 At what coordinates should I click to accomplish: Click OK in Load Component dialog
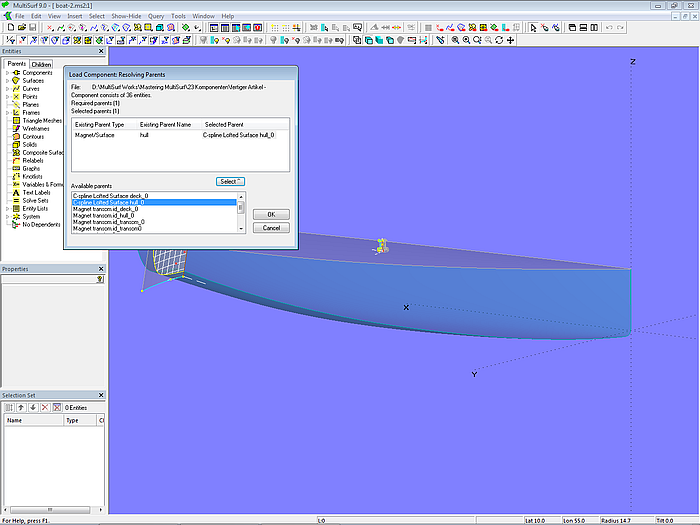[270, 214]
